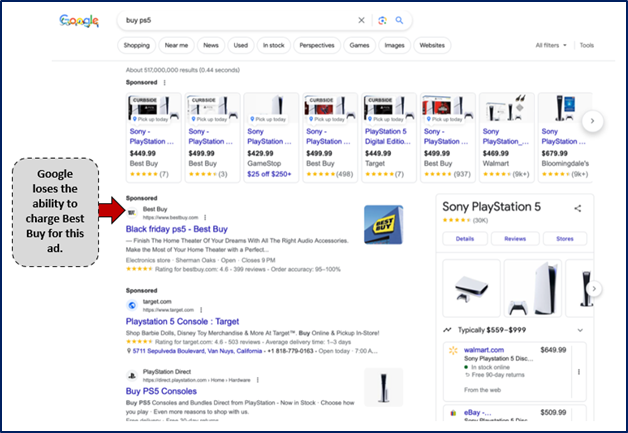The height and width of the screenshot is (433, 628).
Task: Open the $449.99 Best Buy PlayStation card
Action: (x=154, y=137)
